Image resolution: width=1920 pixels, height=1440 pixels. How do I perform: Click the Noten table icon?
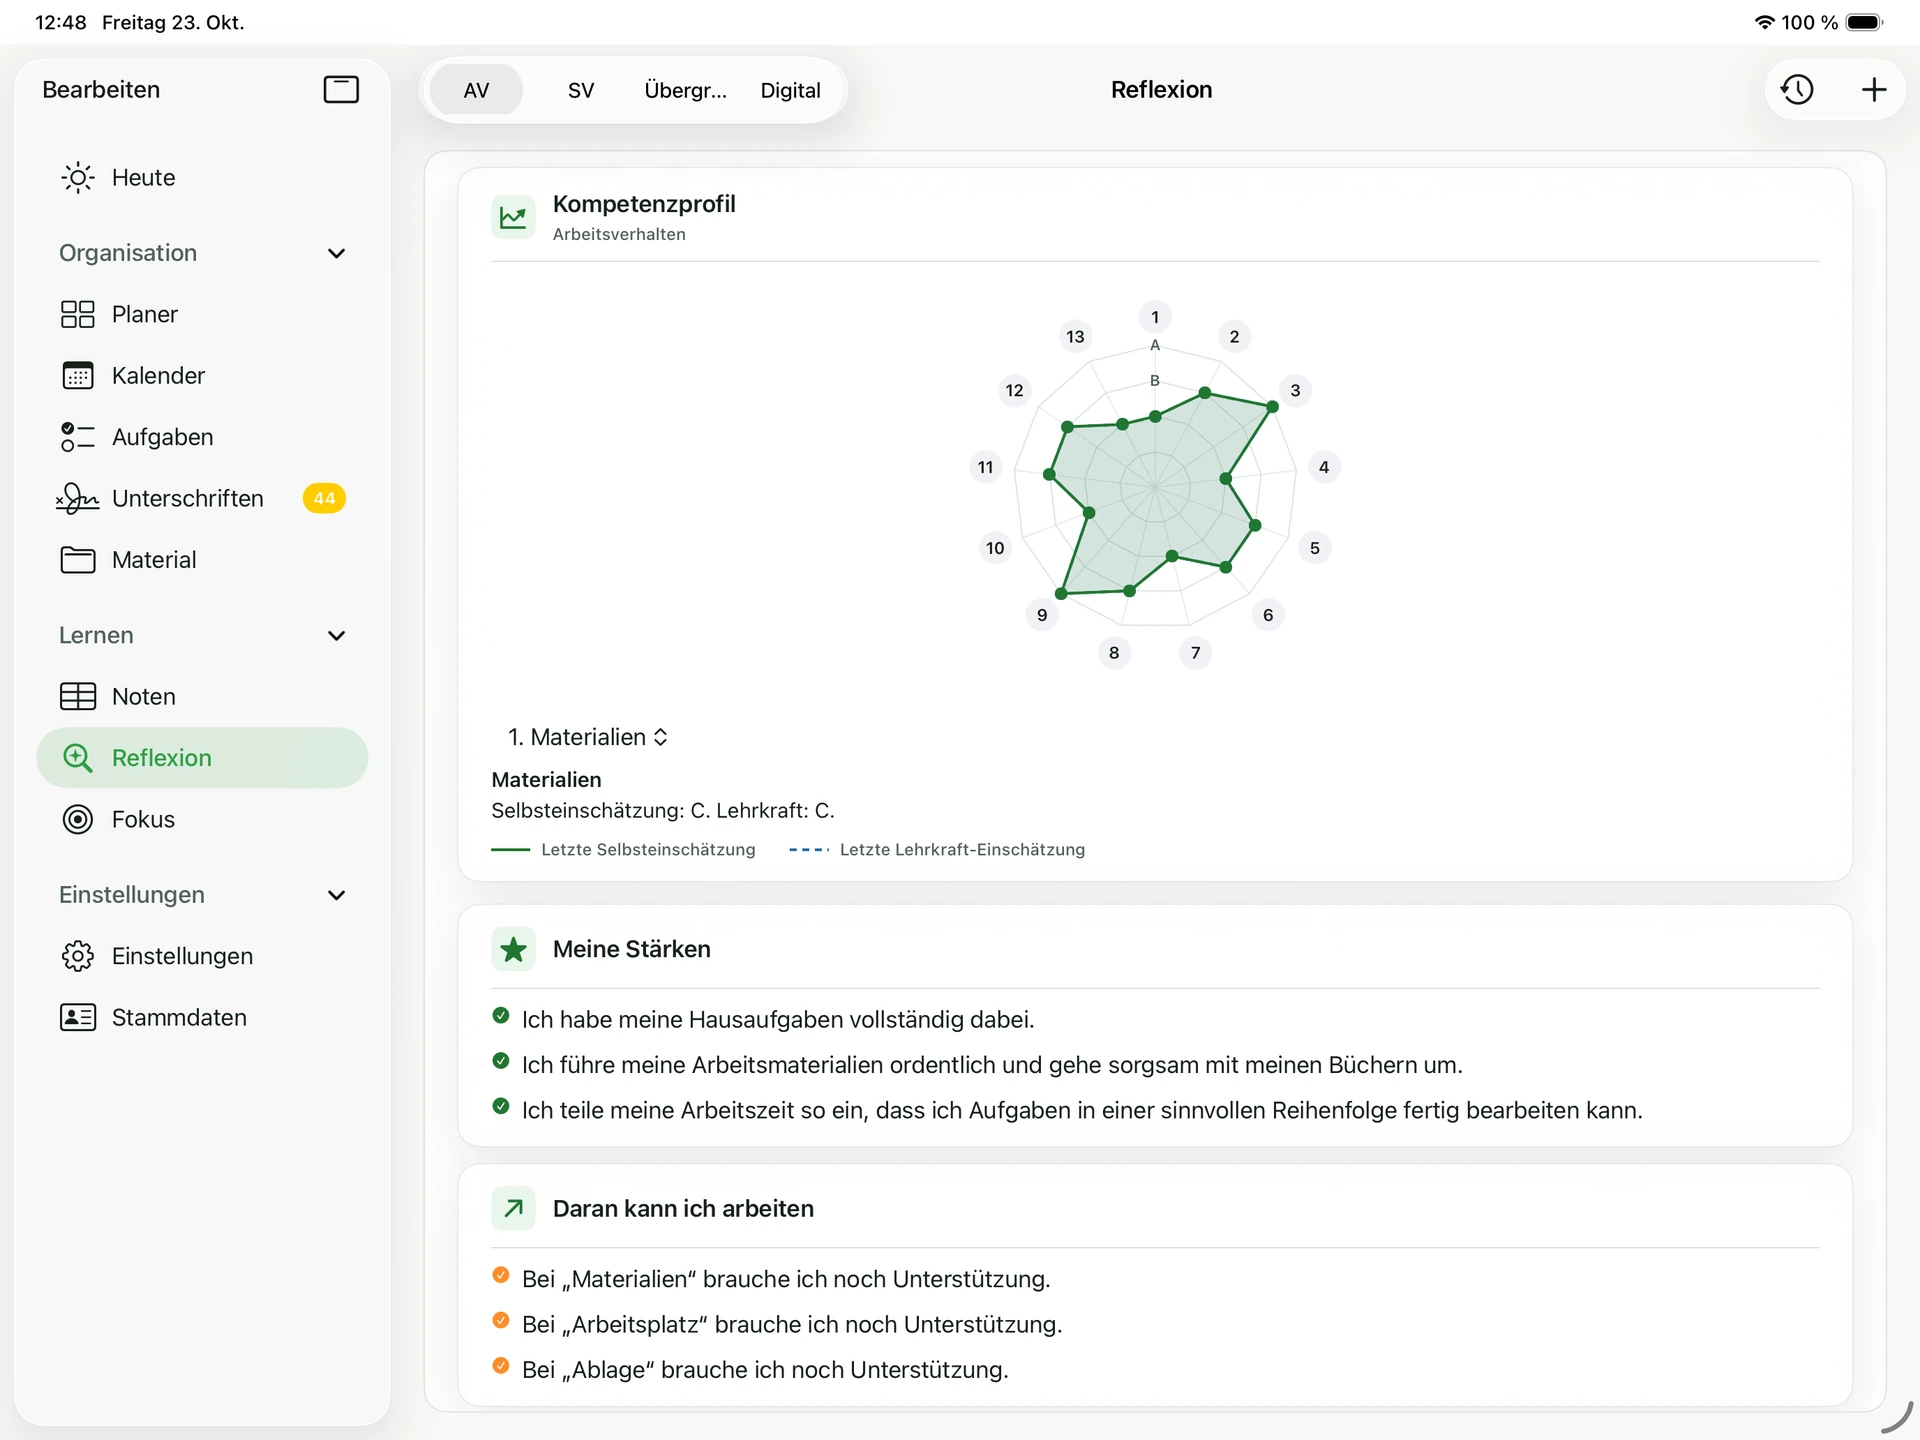pyautogui.click(x=78, y=696)
